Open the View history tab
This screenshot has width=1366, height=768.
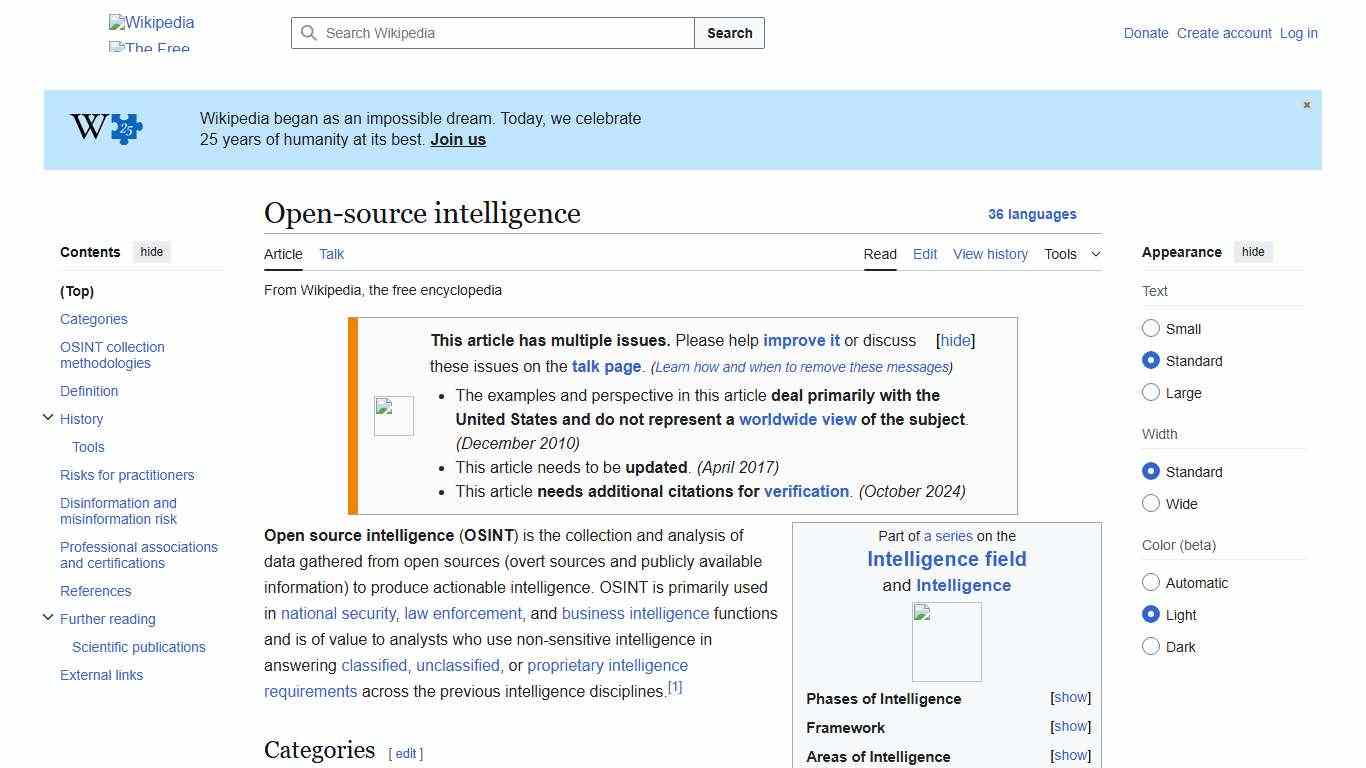click(990, 254)
